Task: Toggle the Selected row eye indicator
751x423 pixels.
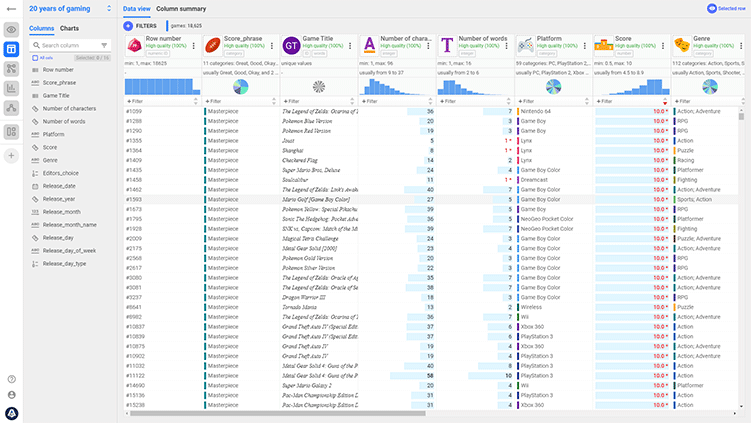Action: [x=712, y=9]
